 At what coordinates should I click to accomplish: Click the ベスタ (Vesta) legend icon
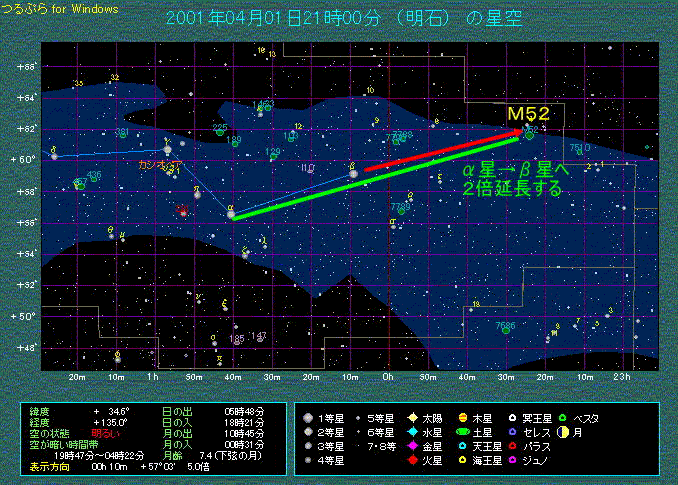[564, 417]
